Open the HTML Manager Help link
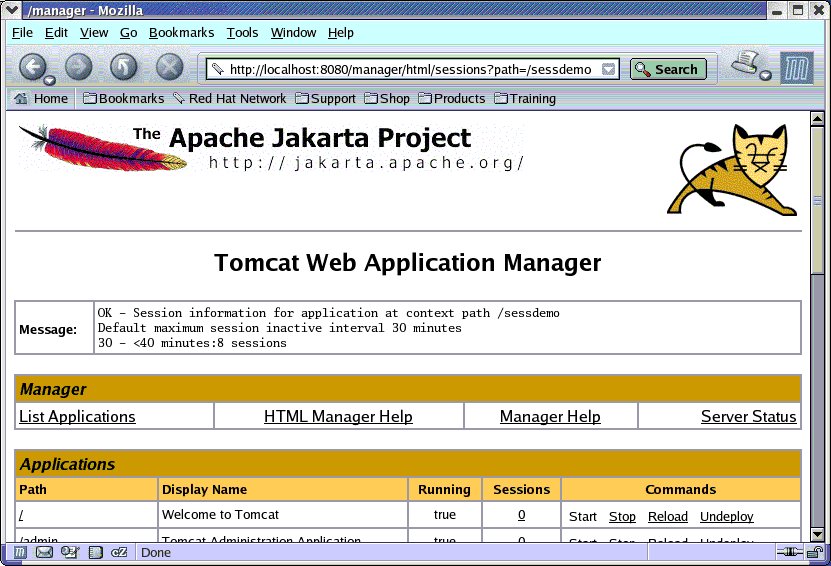Screen dimensions: 831x566 coord(338,417)
